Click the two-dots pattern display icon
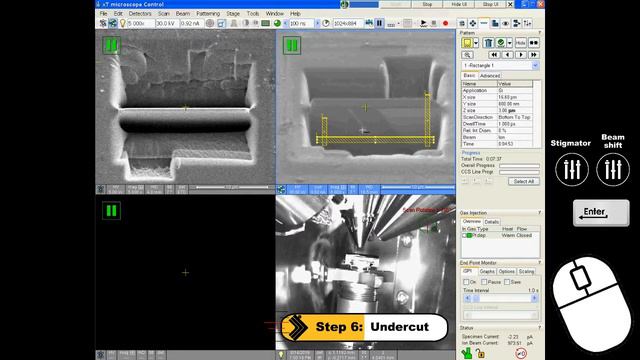The height and width of the screenshot is (360, 640). point(533,42)
